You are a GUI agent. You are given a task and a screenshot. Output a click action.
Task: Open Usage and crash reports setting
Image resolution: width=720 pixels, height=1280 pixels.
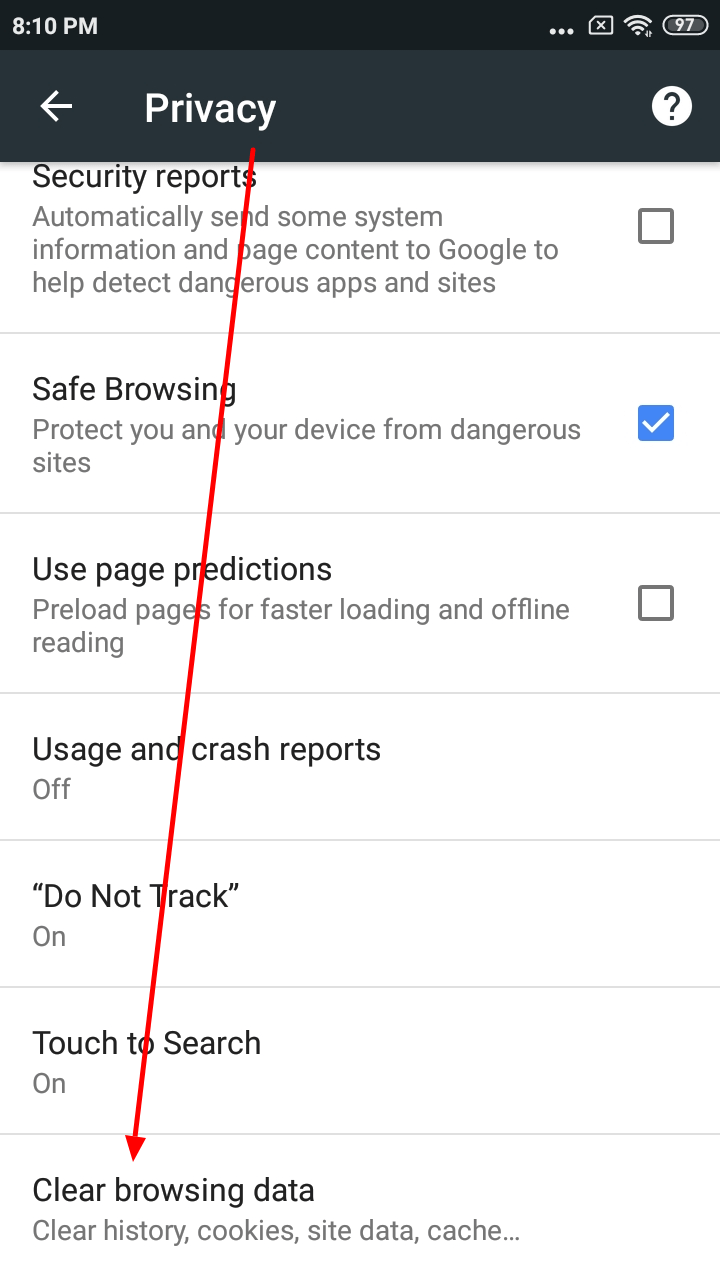click(360, 767)
